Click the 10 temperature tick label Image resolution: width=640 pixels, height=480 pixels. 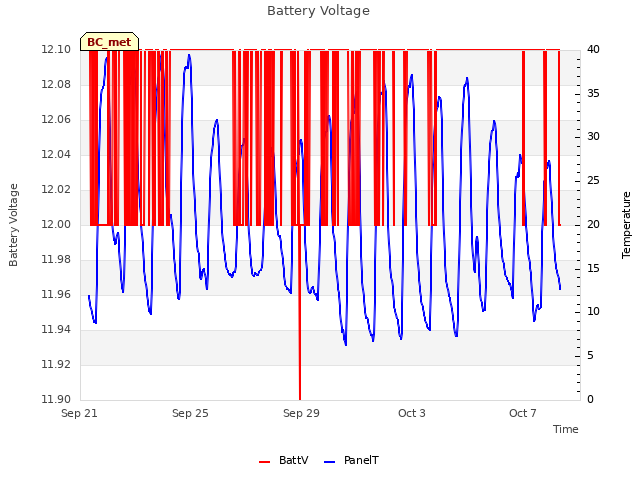coord(593,312)
